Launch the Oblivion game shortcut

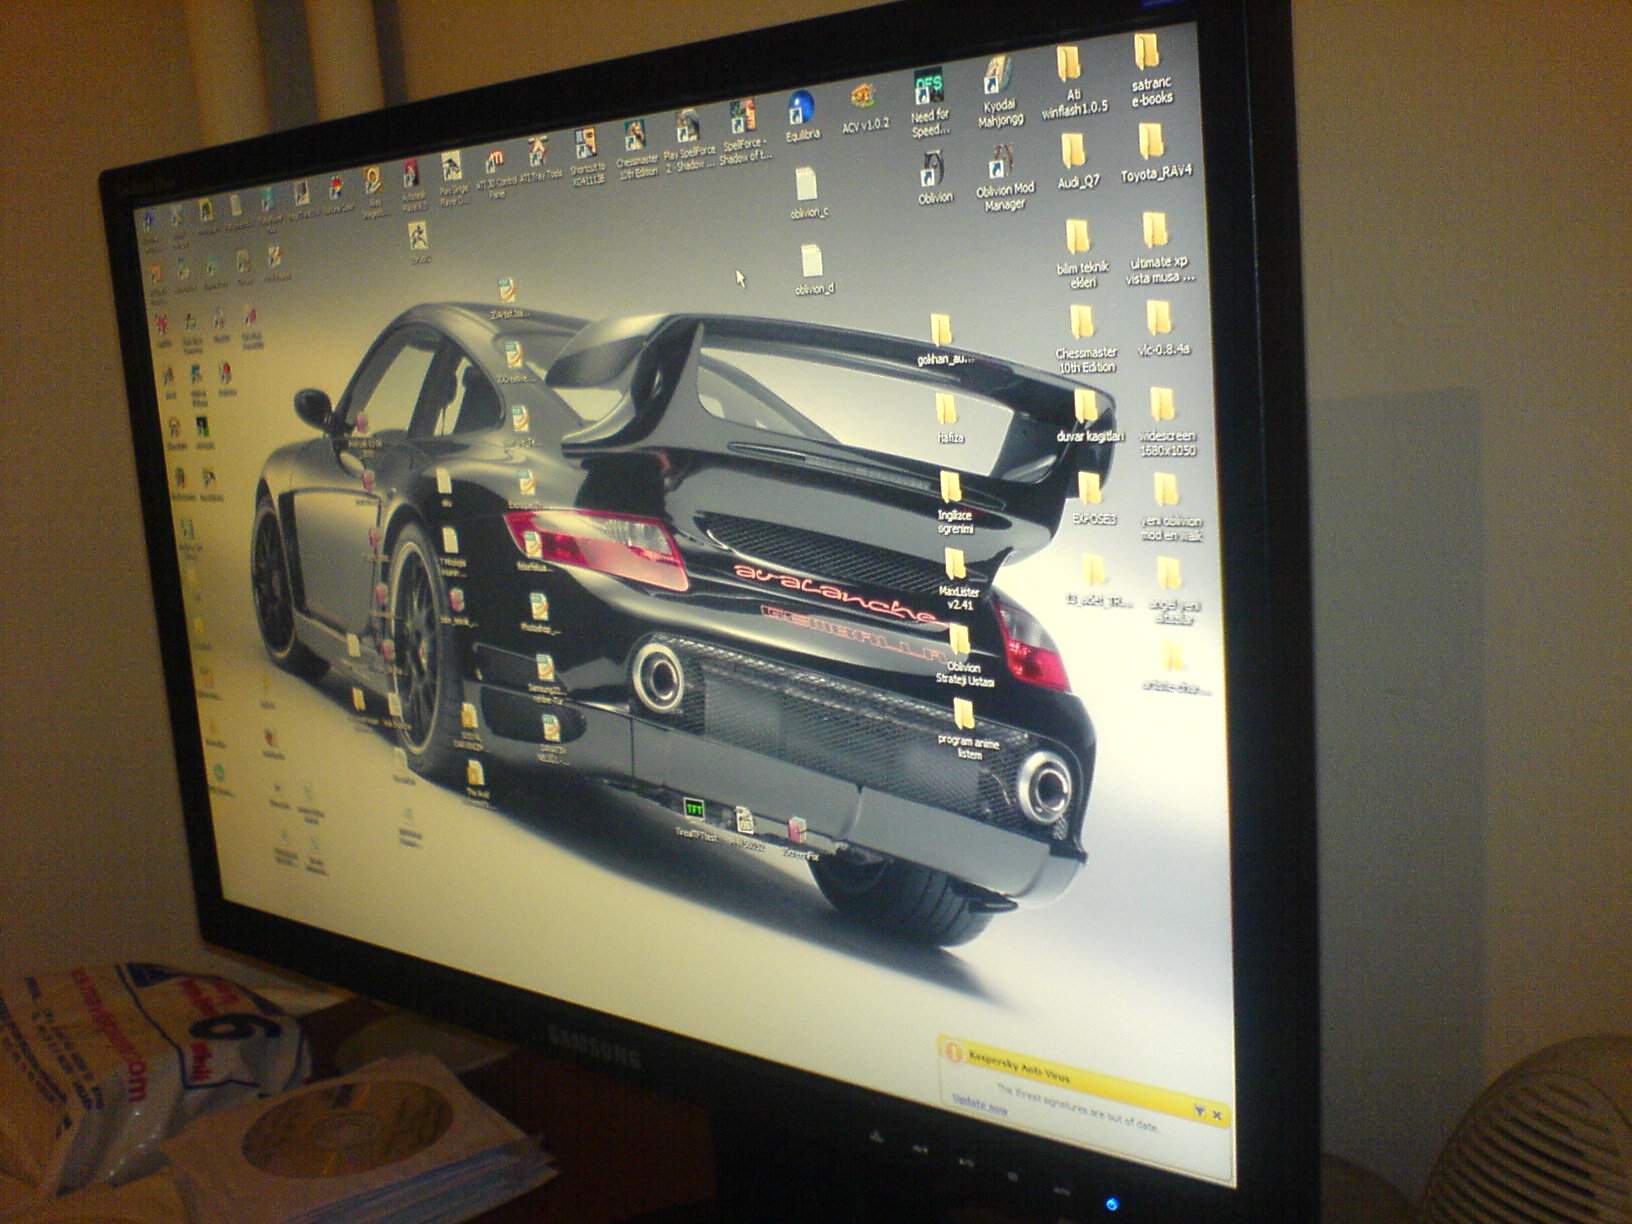coord(935,177)
